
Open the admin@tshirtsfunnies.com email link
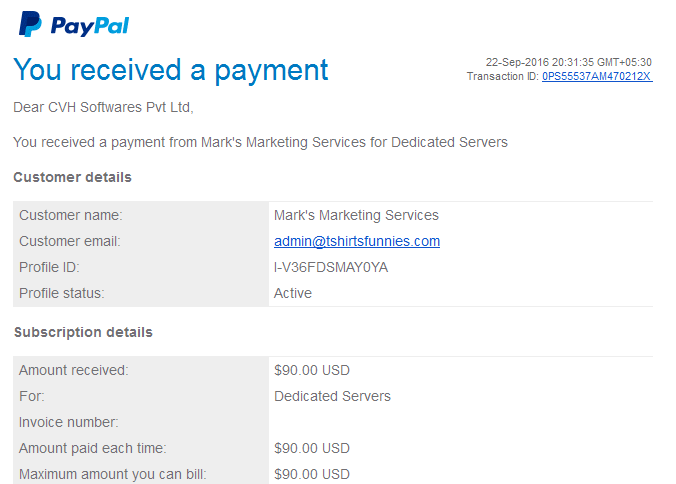pyautogui.click(x=357, y=241)
